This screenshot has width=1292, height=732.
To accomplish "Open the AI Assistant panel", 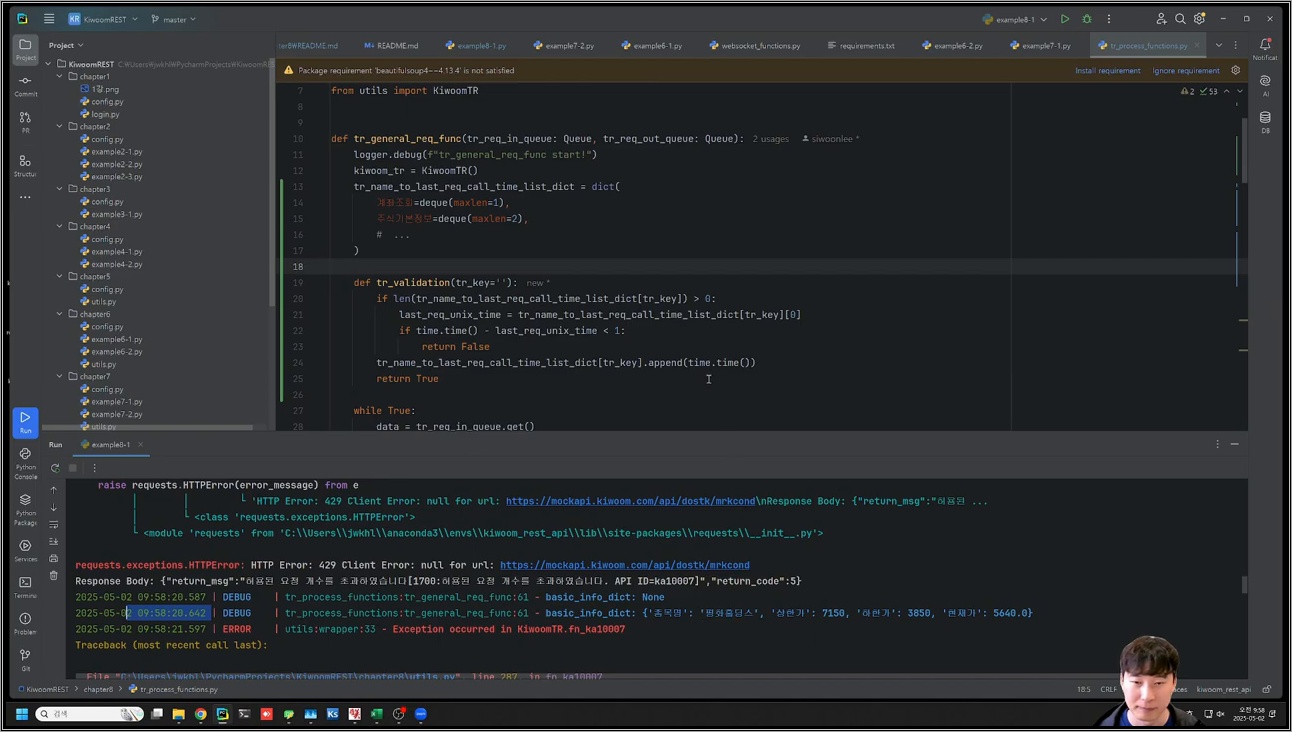I will [x=1265, y=86].
